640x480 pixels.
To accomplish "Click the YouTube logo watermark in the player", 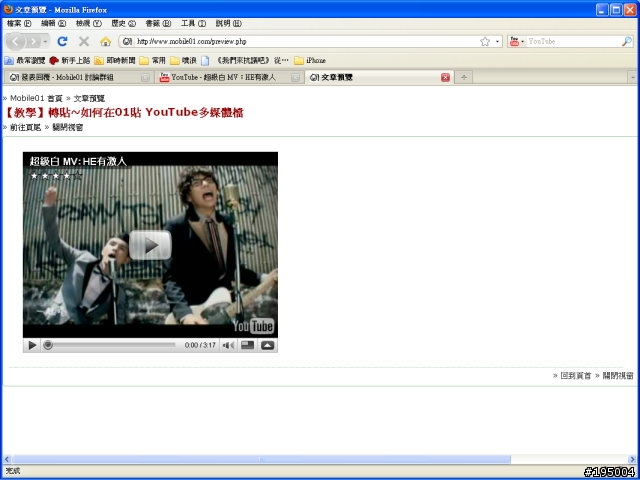I will point(253,326).
